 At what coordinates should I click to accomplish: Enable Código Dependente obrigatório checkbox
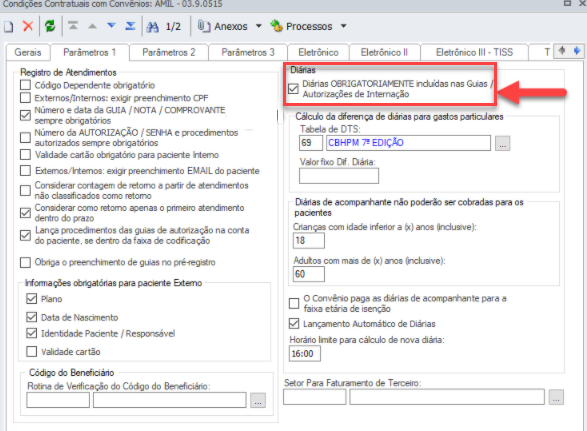click(x=25, y=85)
